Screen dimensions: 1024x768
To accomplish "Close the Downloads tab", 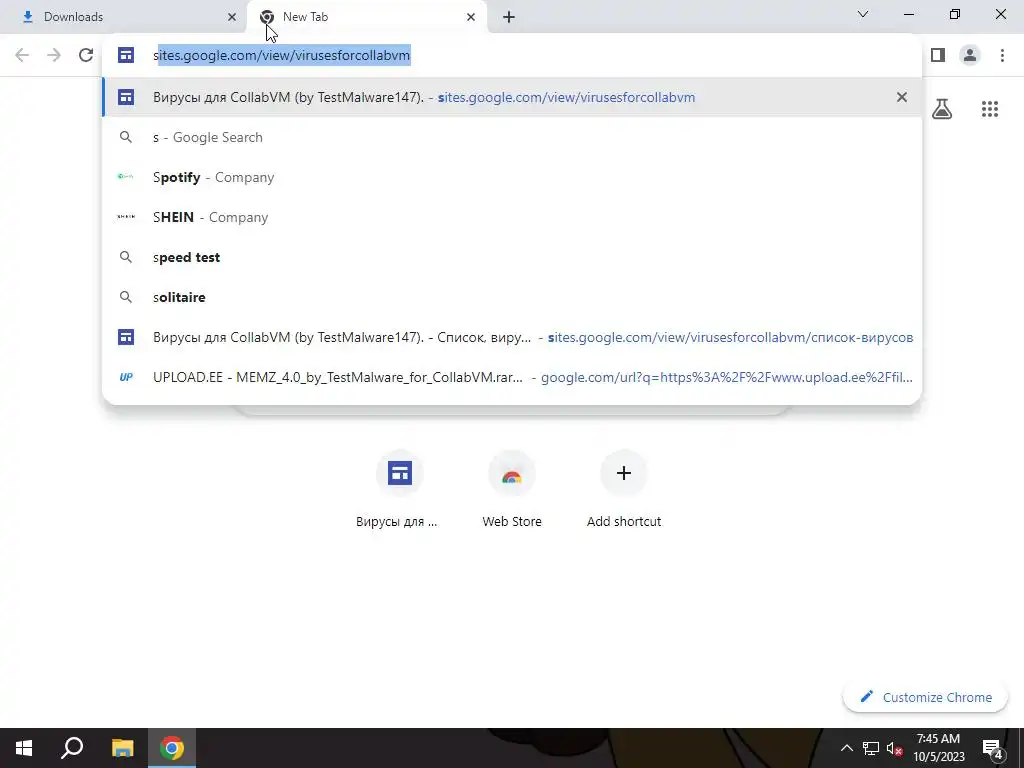I will tap(232, 17).
